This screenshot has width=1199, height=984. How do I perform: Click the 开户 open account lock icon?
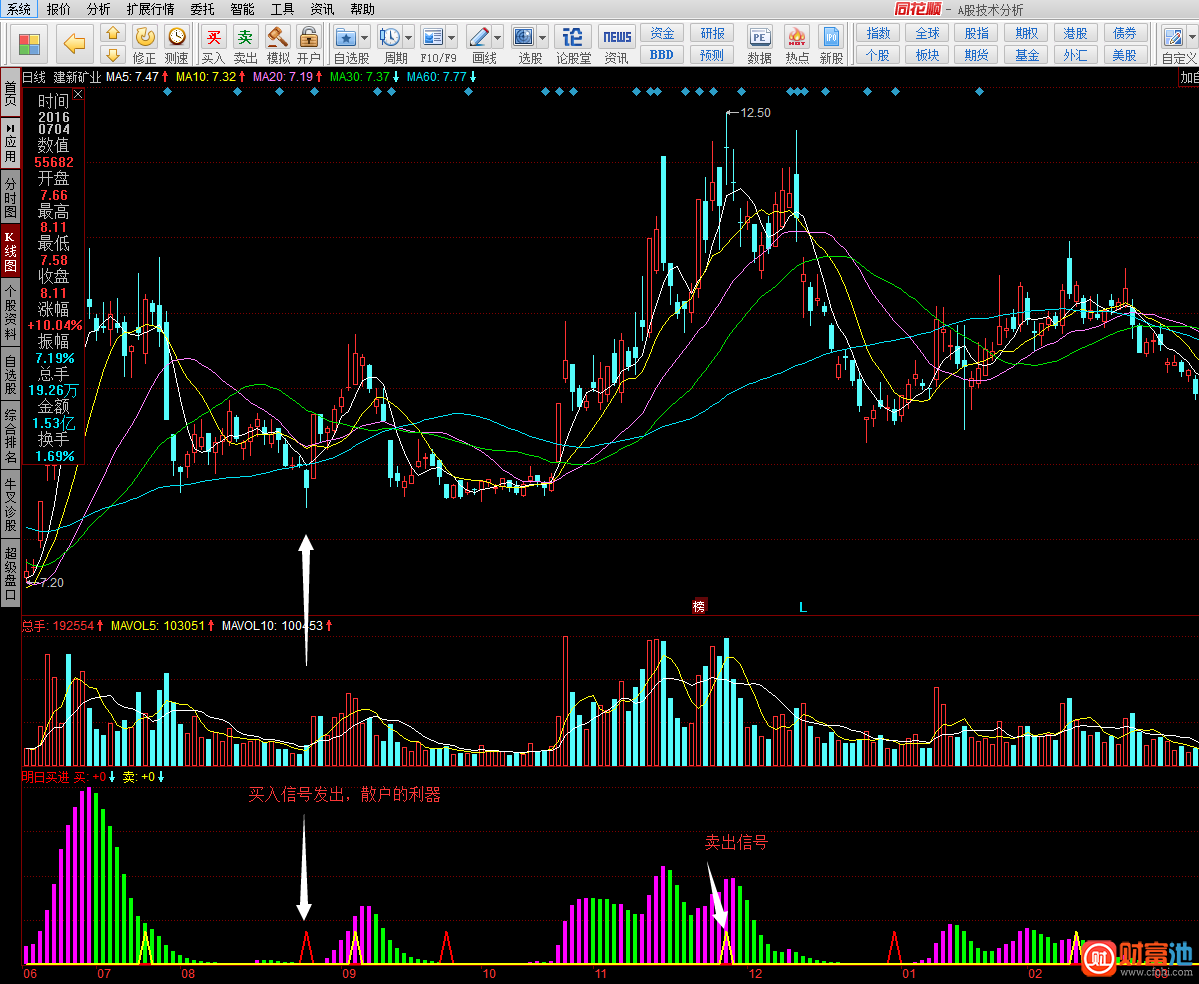pos(308,44)
